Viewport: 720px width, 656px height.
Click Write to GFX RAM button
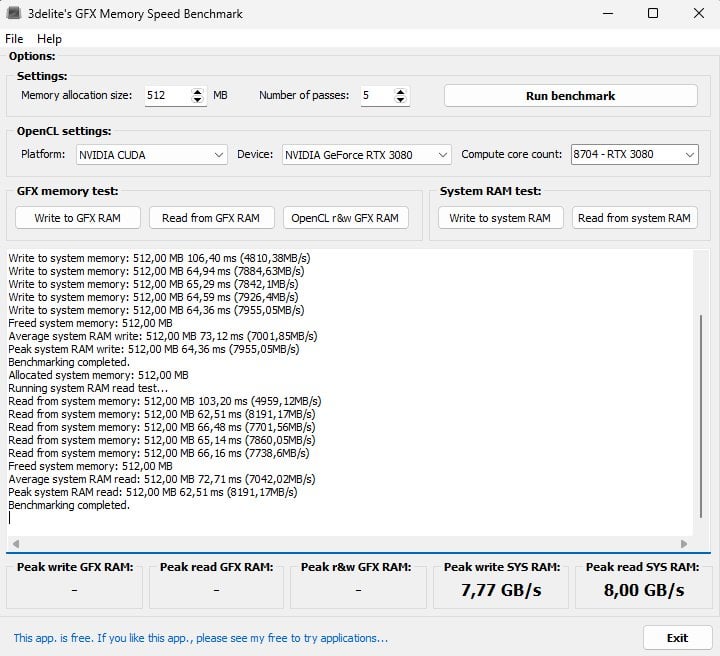click(78, 218)
